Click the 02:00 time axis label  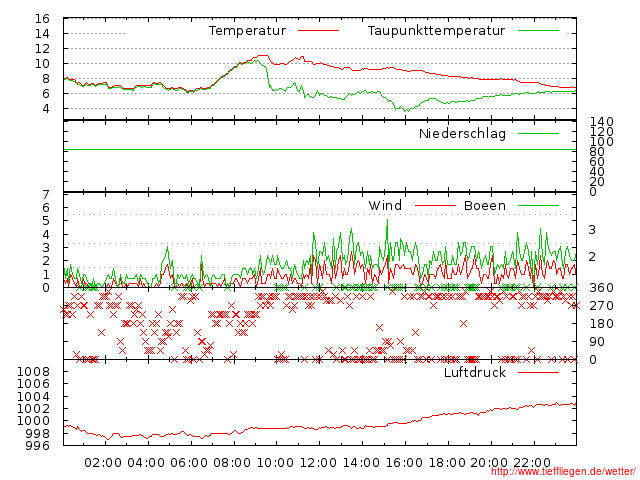click(103, 462)
